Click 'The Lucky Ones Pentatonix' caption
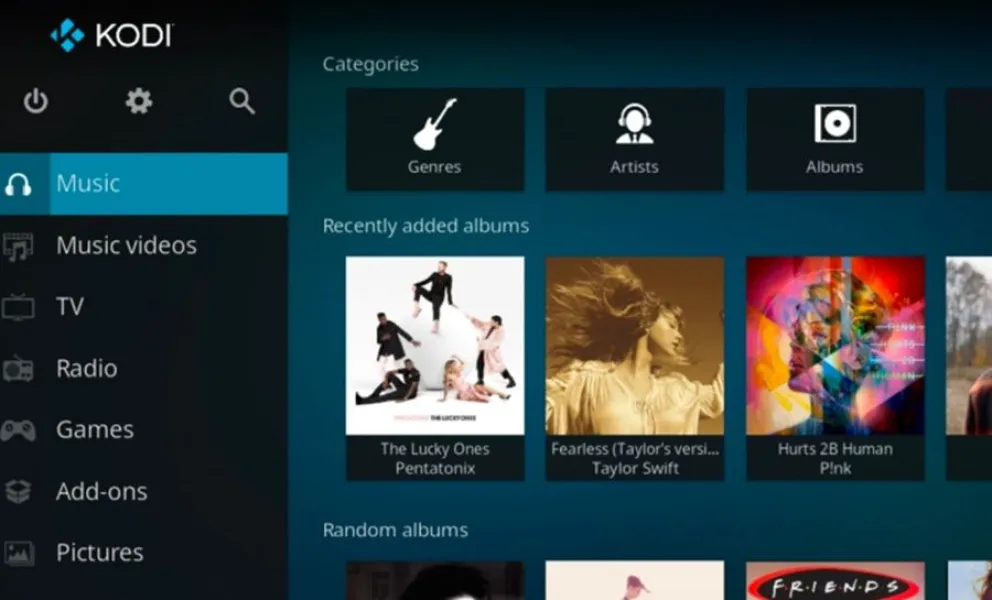 435,458
